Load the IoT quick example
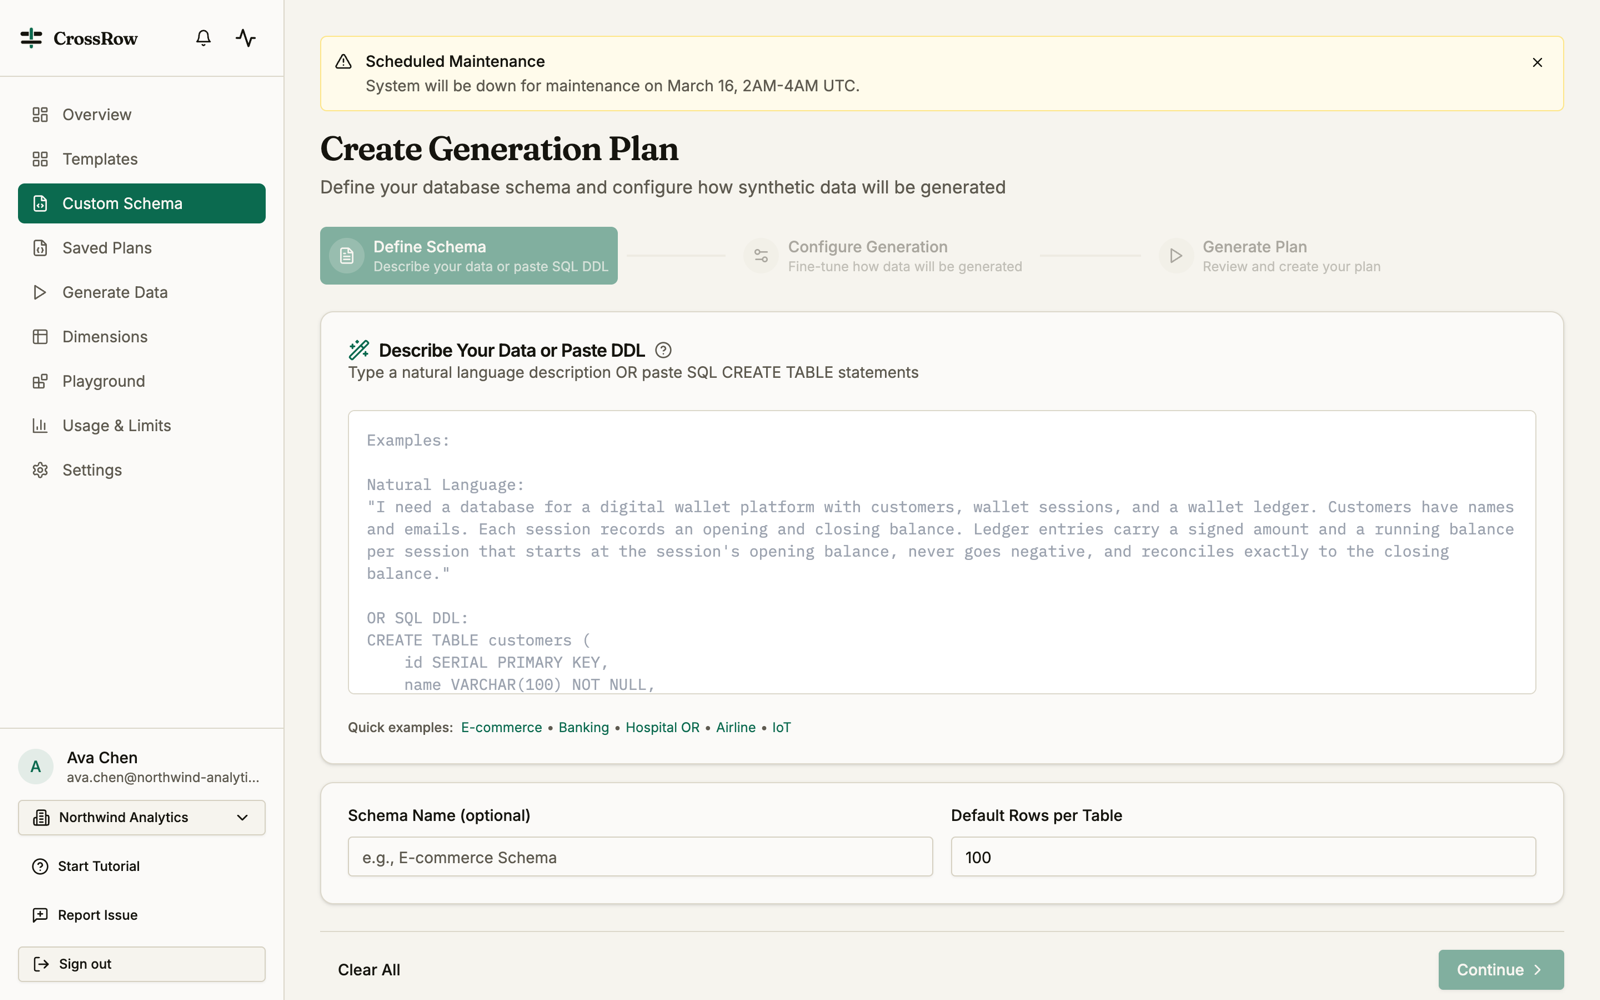 click(x=781, y=728)
